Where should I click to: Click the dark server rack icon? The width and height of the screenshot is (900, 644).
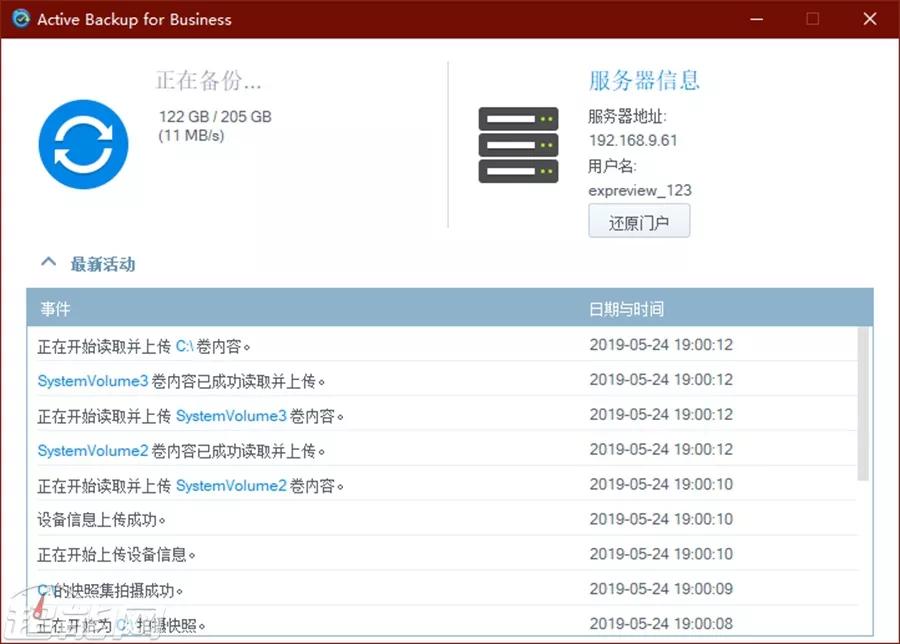(518, 145)
